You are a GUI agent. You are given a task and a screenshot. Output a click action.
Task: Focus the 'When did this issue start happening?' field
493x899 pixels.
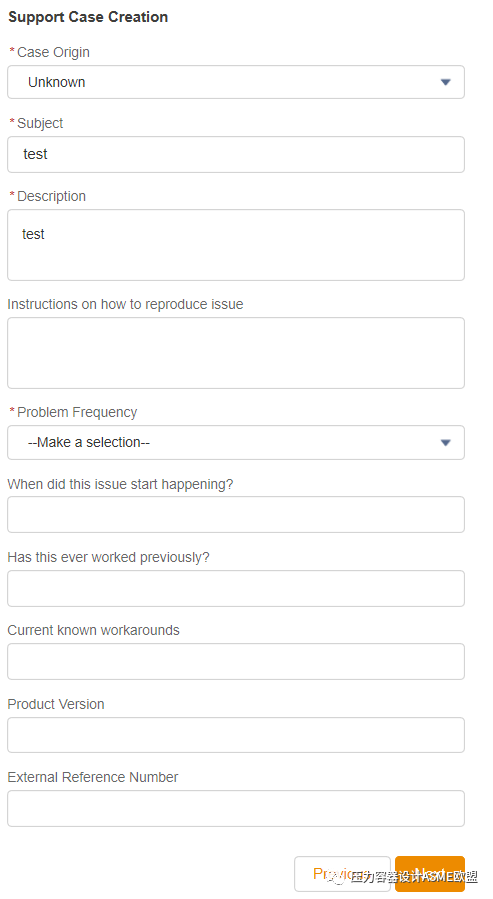(x=236, y=514)
